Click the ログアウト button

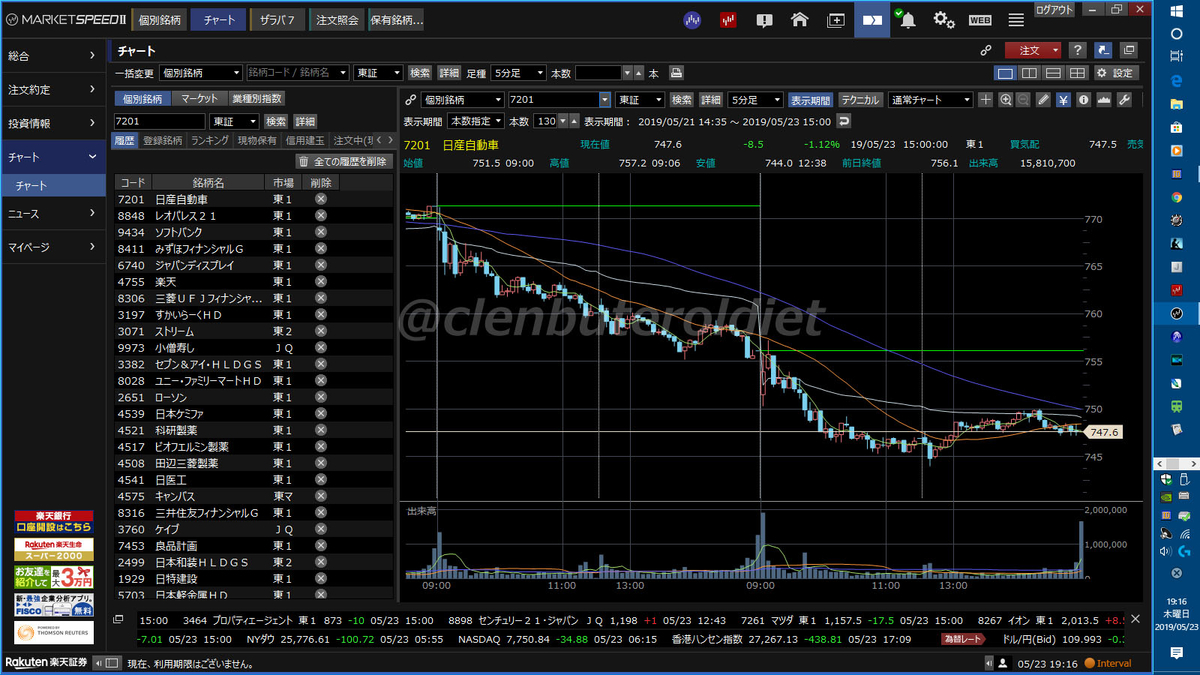1056,9
